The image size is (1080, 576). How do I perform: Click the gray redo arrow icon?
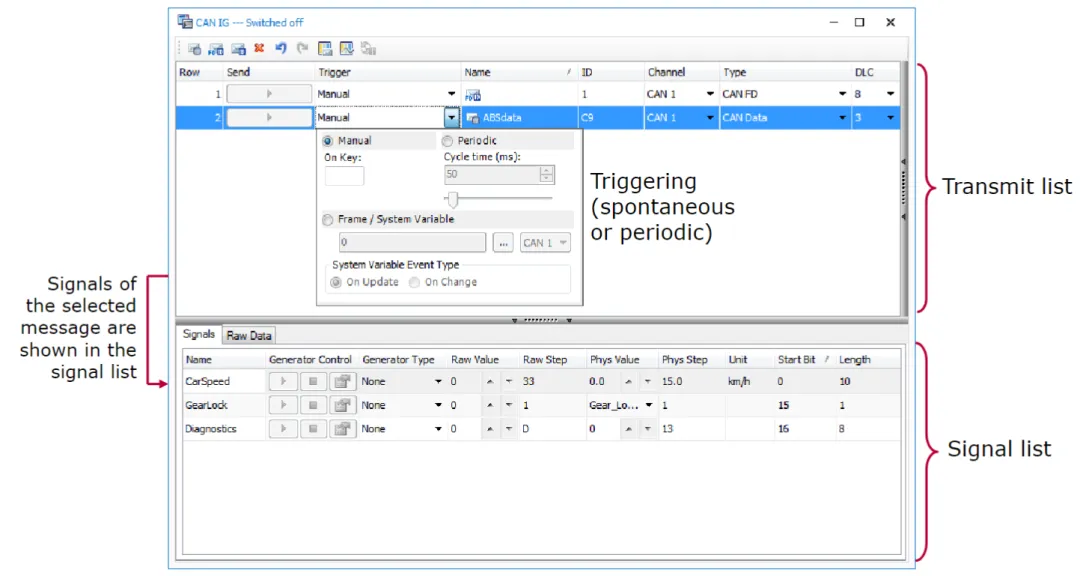[x=302, y=48]
